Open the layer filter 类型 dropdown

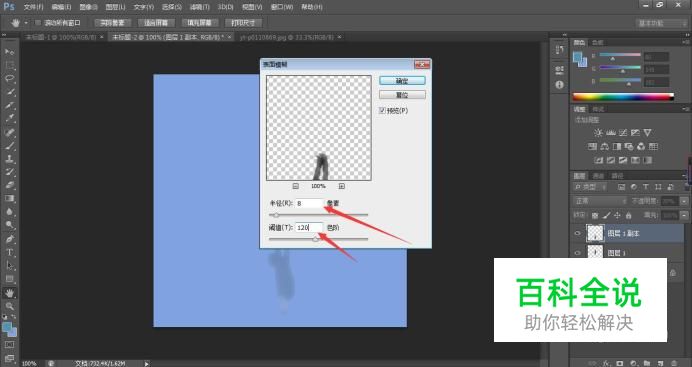coord(590,187)
